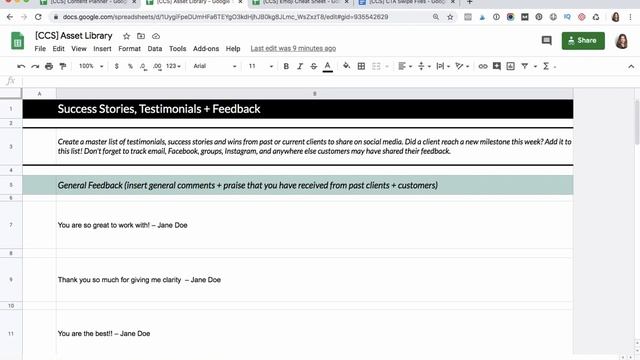Image resolution: width=640 pixels, height=360 pixels.
Task: Decrease decimal places icon
Action: click(143, 66)
